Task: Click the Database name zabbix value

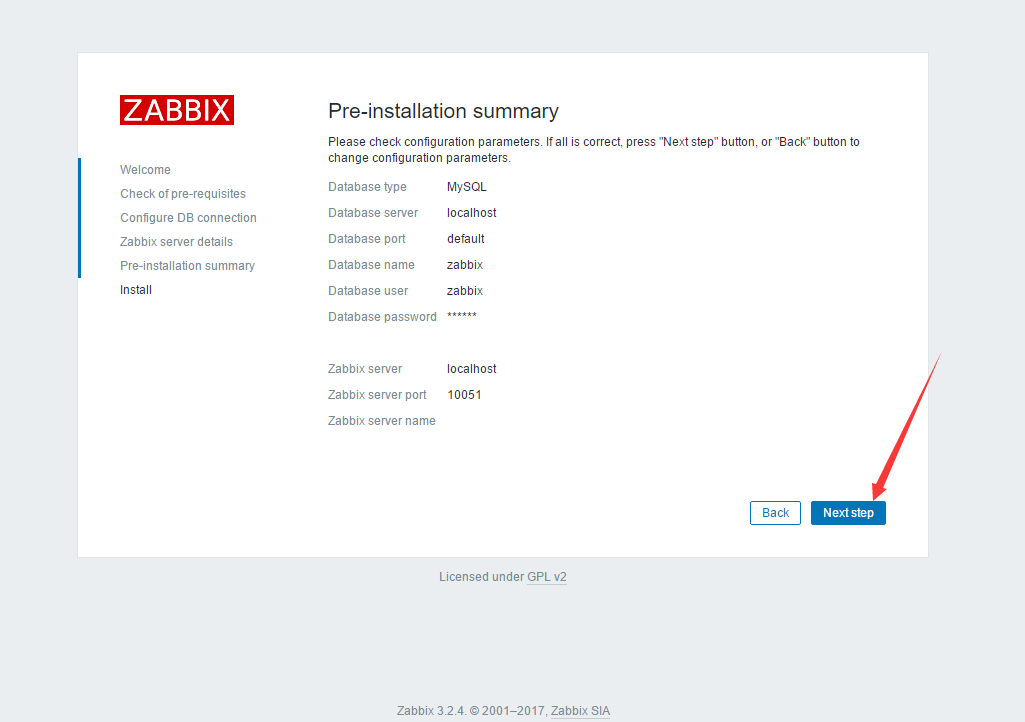Action: (x=465, y=265)
